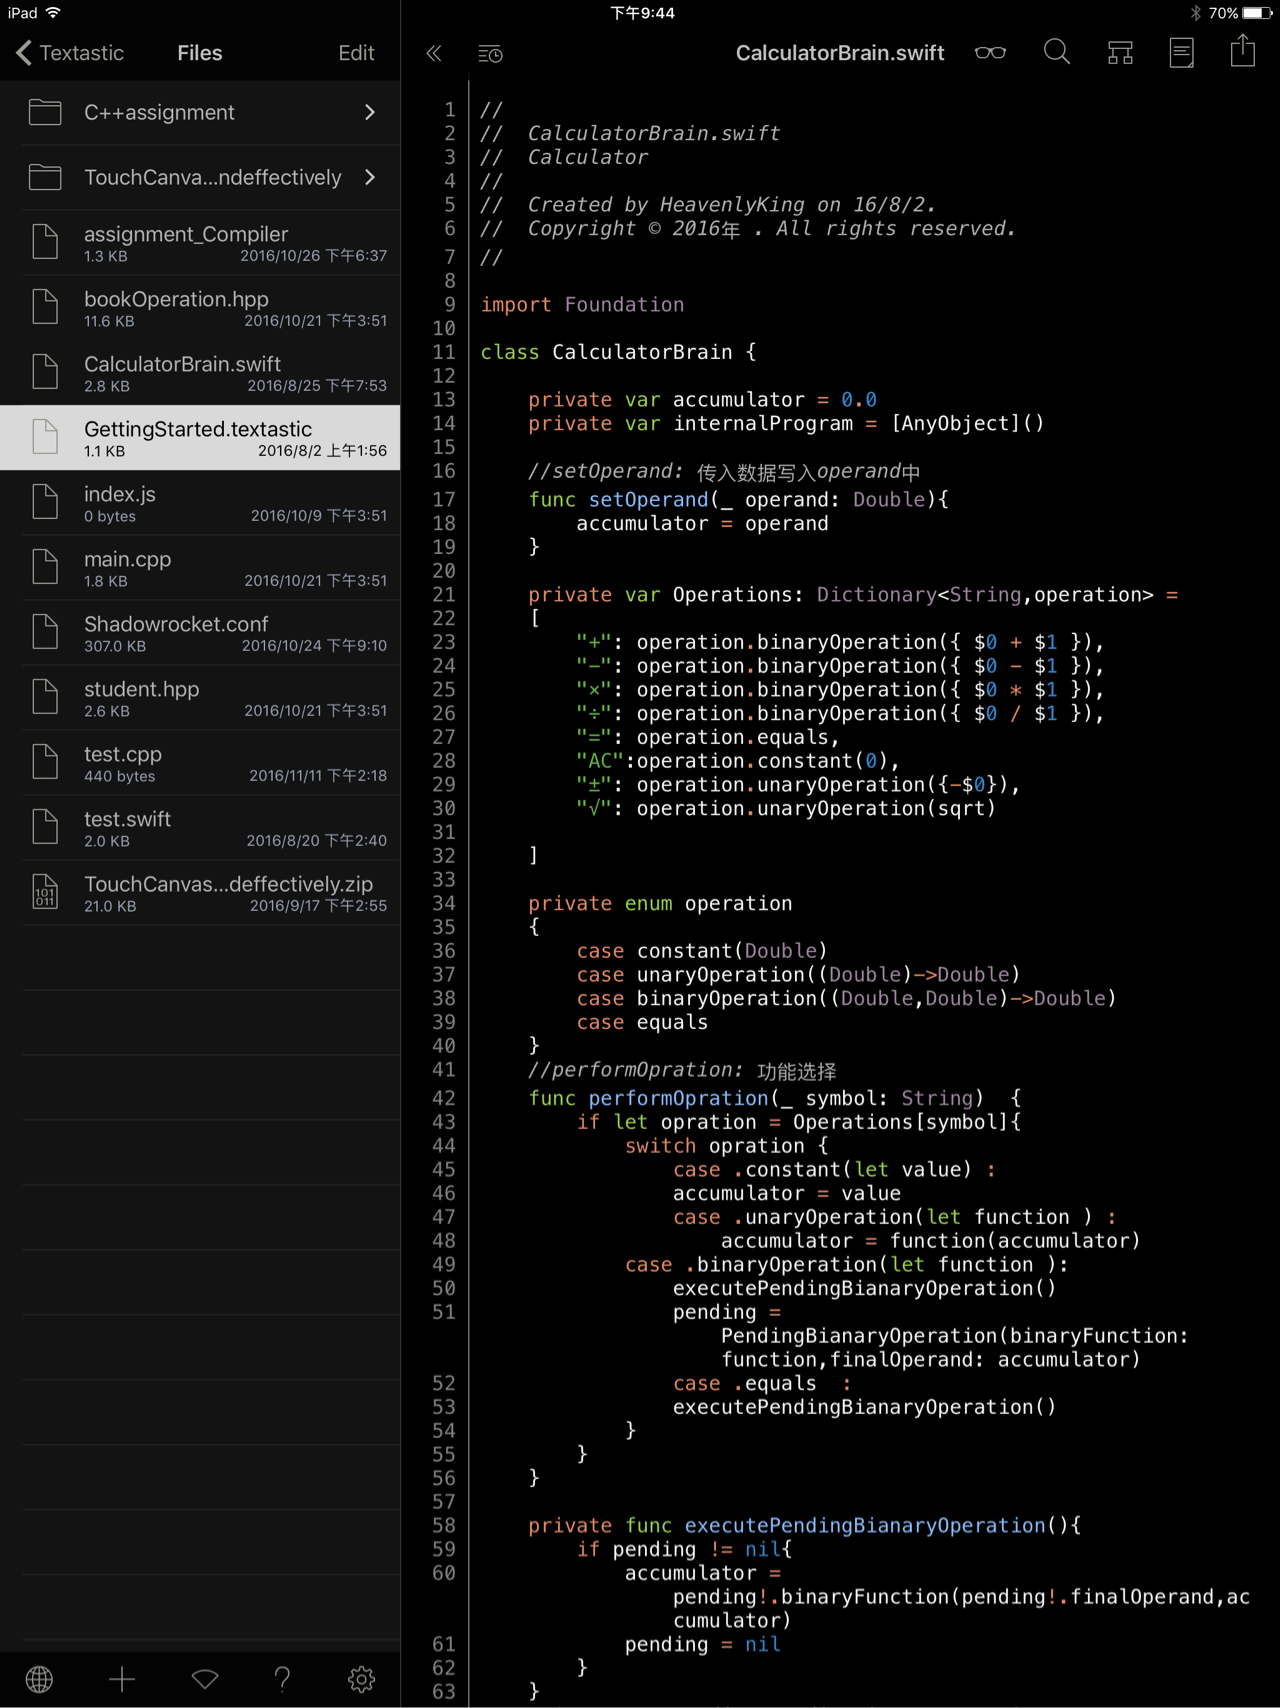The height and width of the screenshot is (1708, 1280).
Task: Open main.cpp file
Action: 200,568
